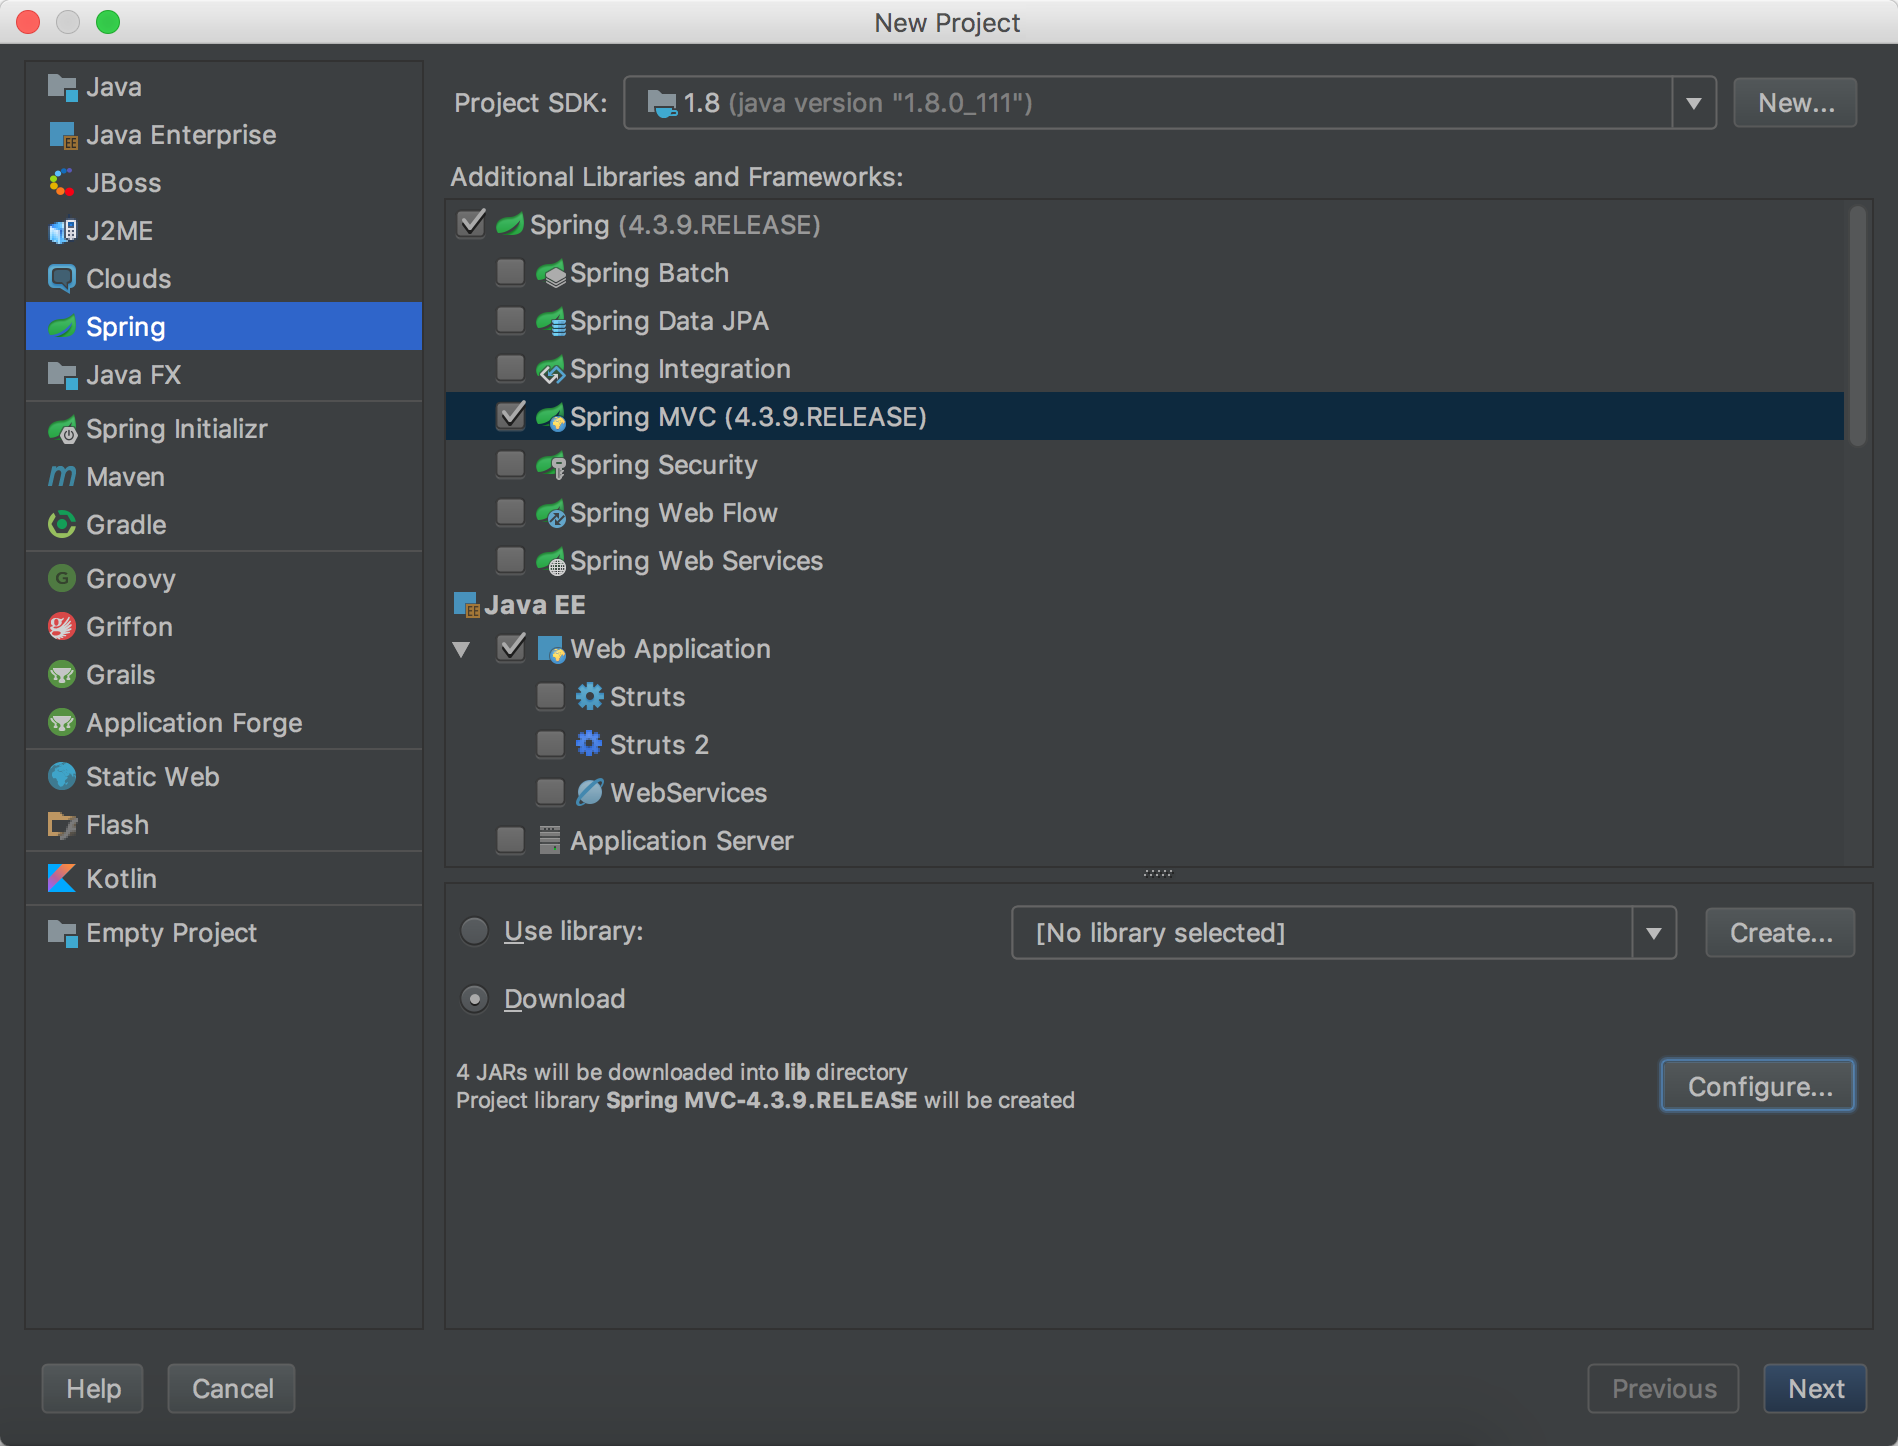Enable the Struts 2 checkbox

pos(551,744)
